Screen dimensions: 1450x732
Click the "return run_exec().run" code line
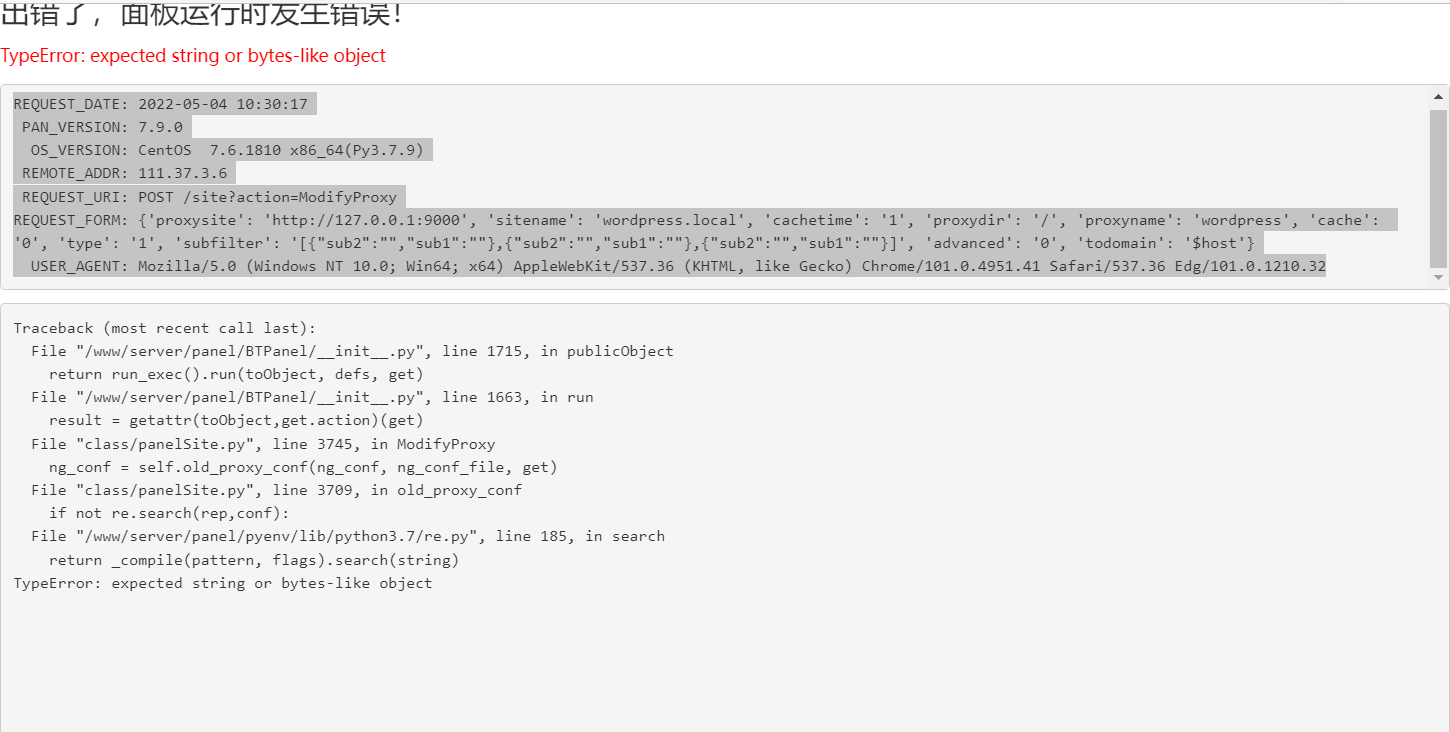coord(236,374)
